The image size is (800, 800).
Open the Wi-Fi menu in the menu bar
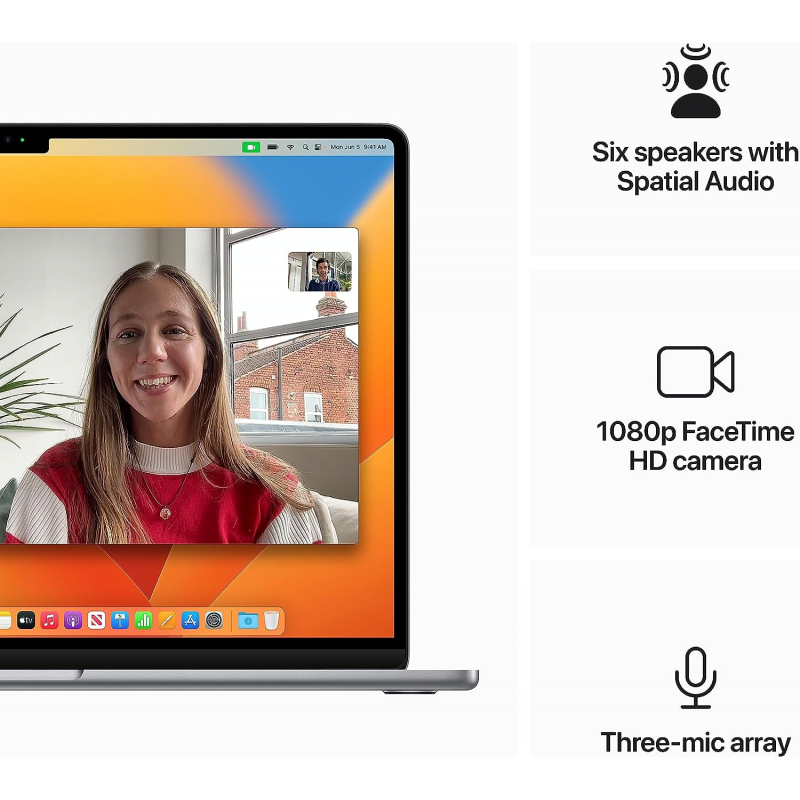(291, 147)
